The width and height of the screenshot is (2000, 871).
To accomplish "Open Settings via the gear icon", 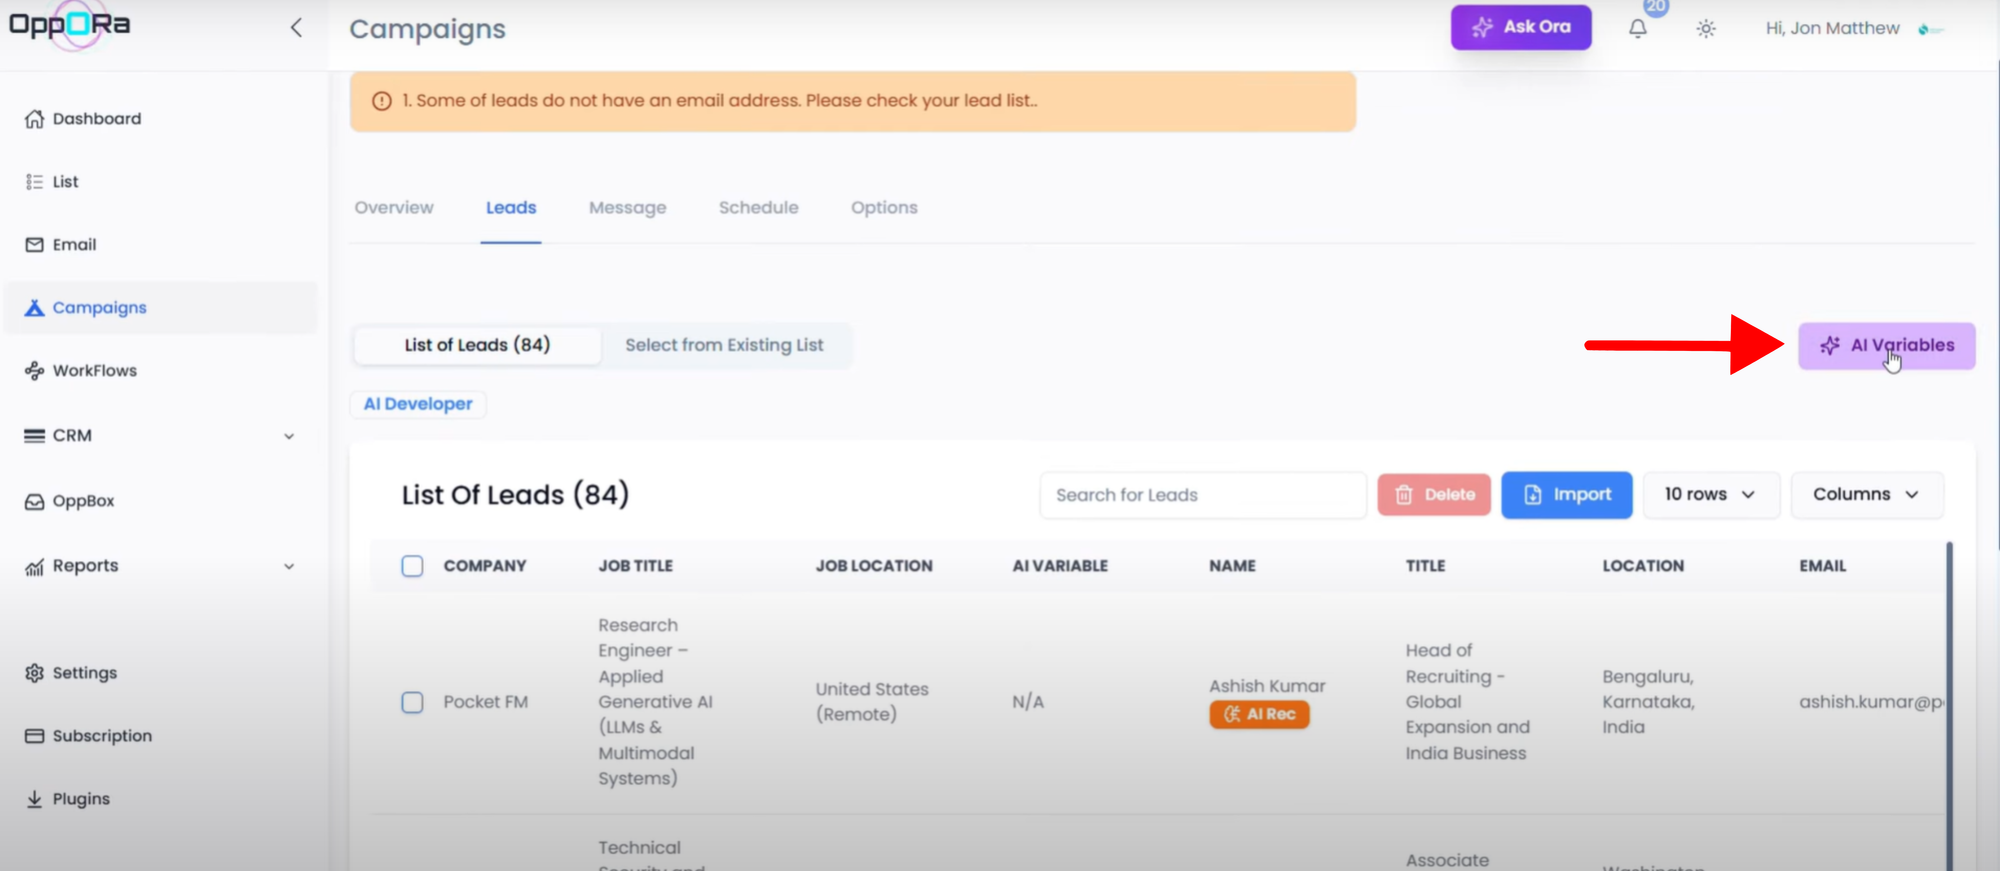I will point(35,673).
